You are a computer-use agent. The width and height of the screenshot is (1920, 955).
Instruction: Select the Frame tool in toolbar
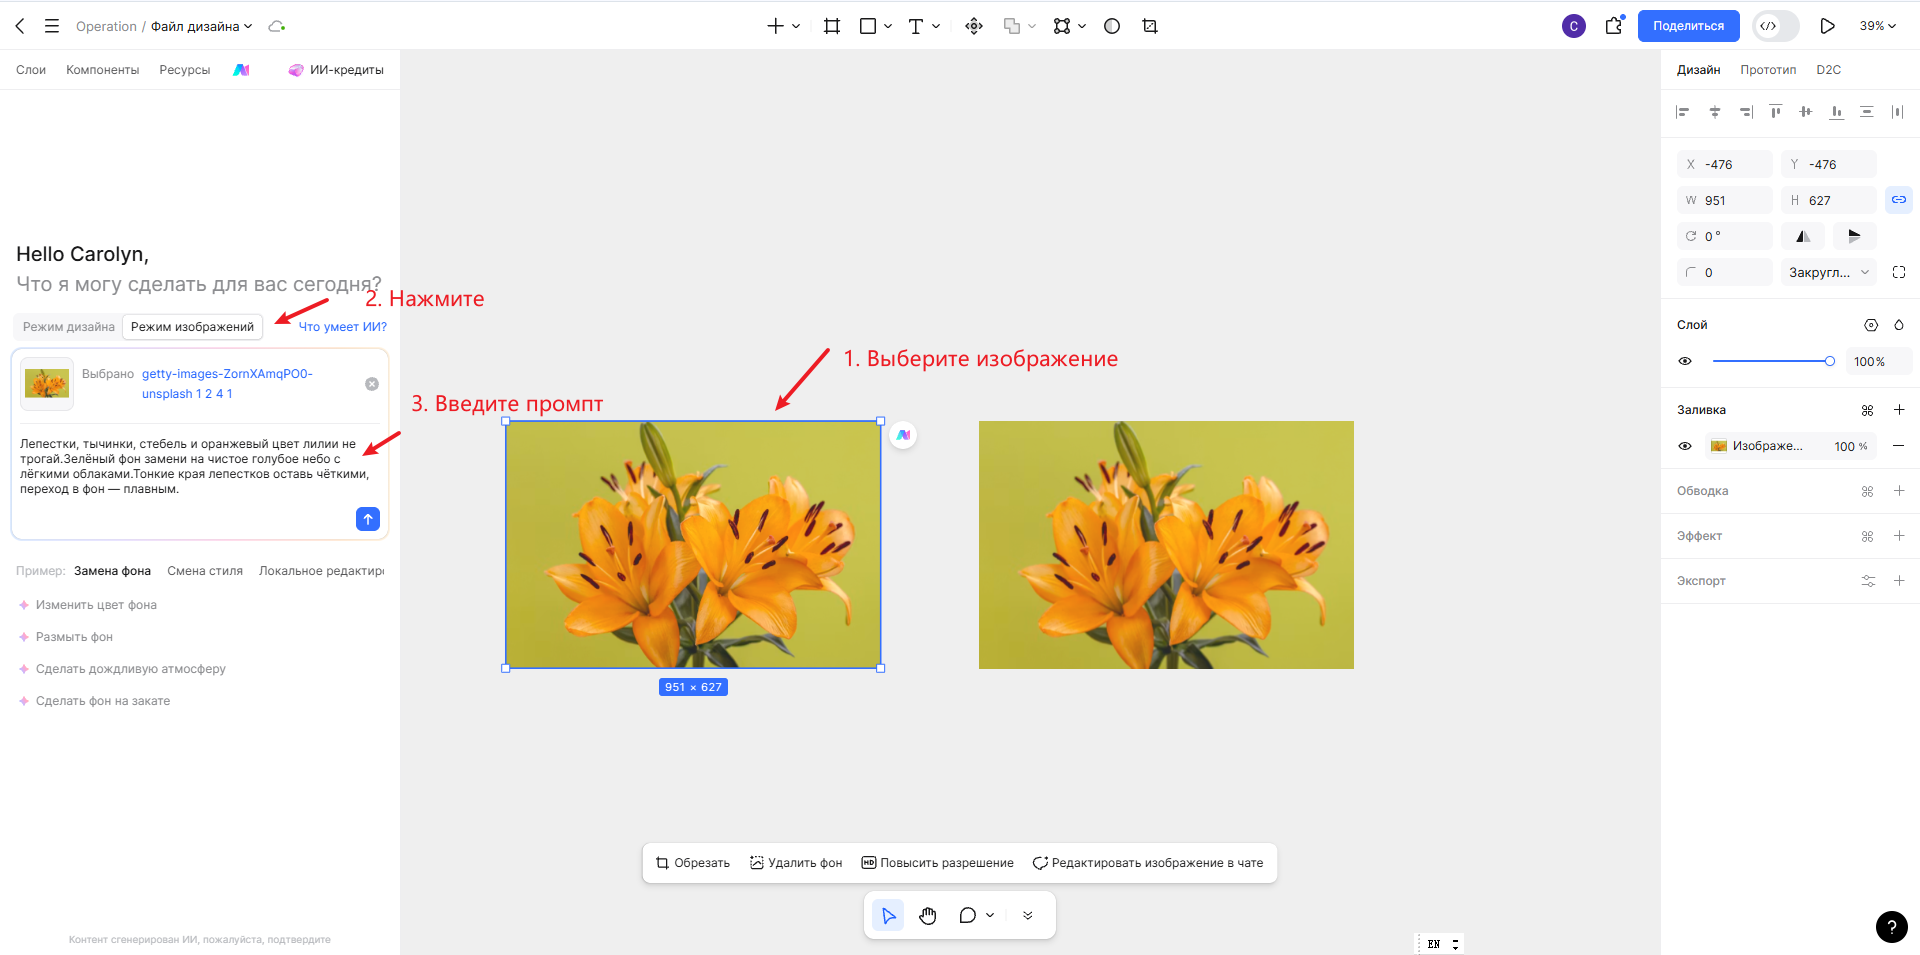coord(831,26)
